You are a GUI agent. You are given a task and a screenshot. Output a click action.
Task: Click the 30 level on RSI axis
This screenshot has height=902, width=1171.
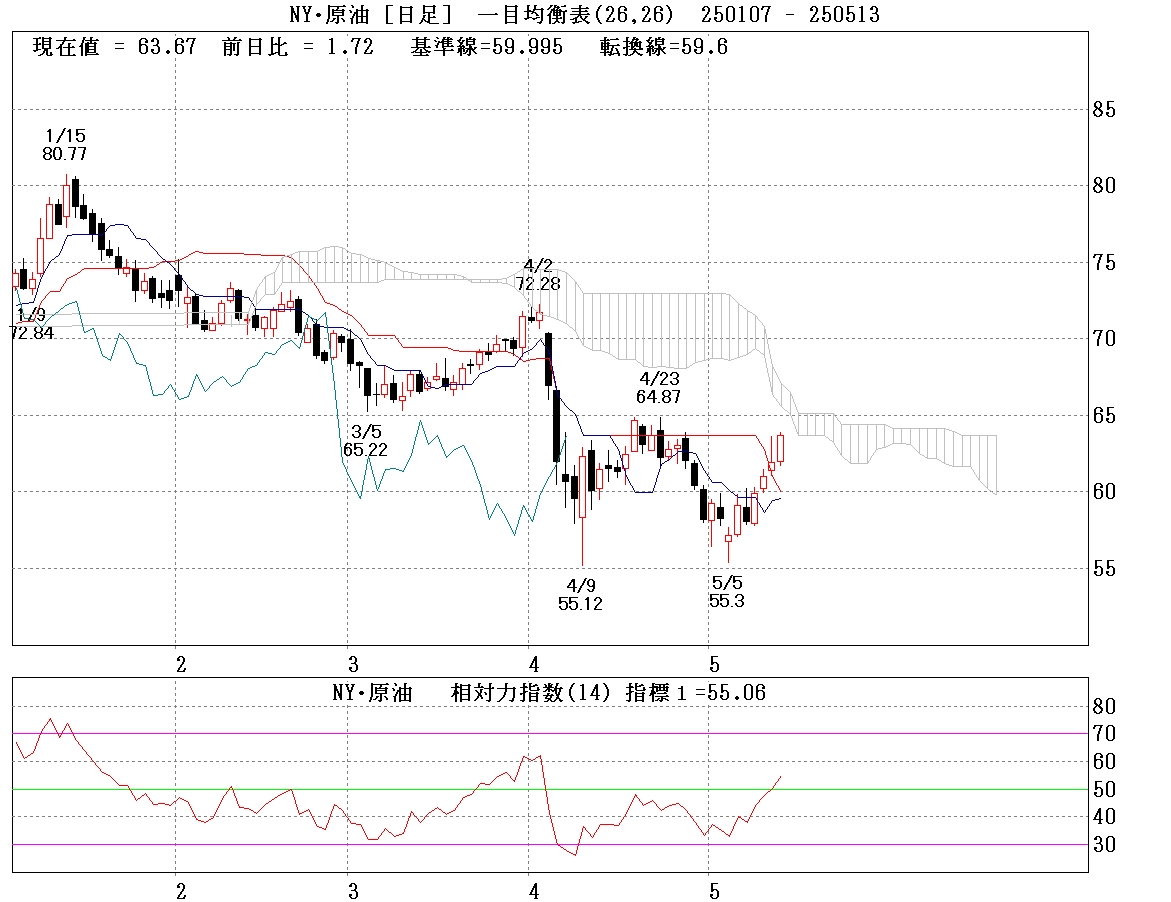1104,845
